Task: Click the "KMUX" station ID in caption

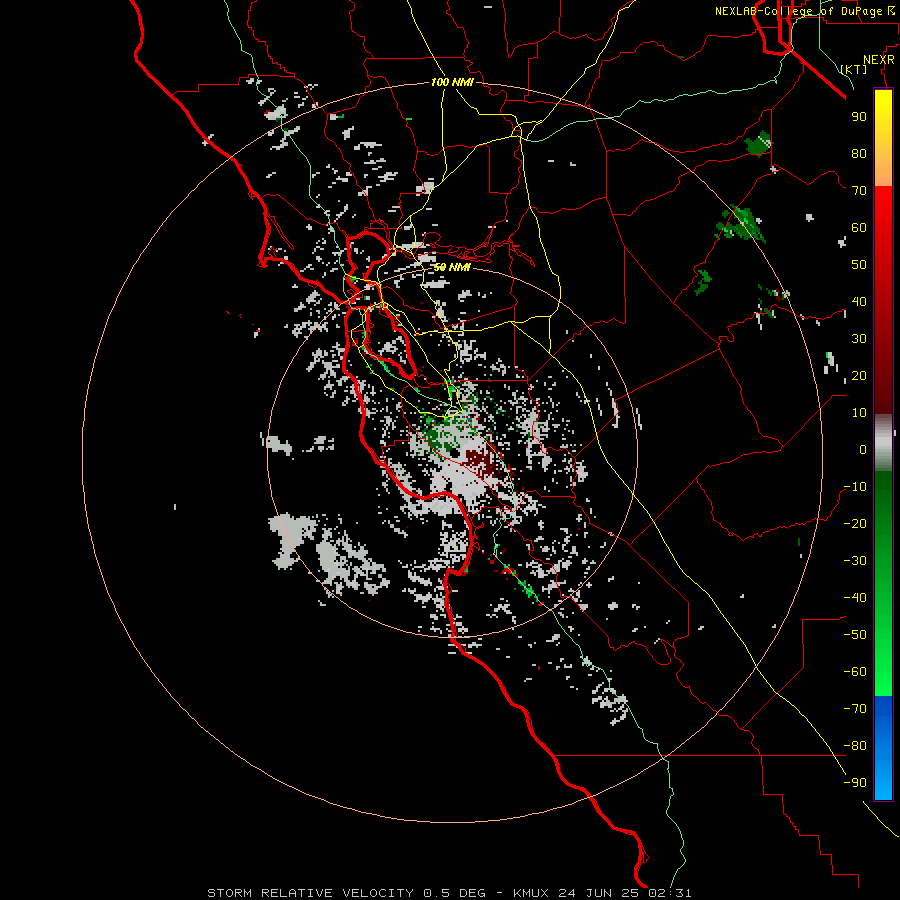Action: [531, 893]
